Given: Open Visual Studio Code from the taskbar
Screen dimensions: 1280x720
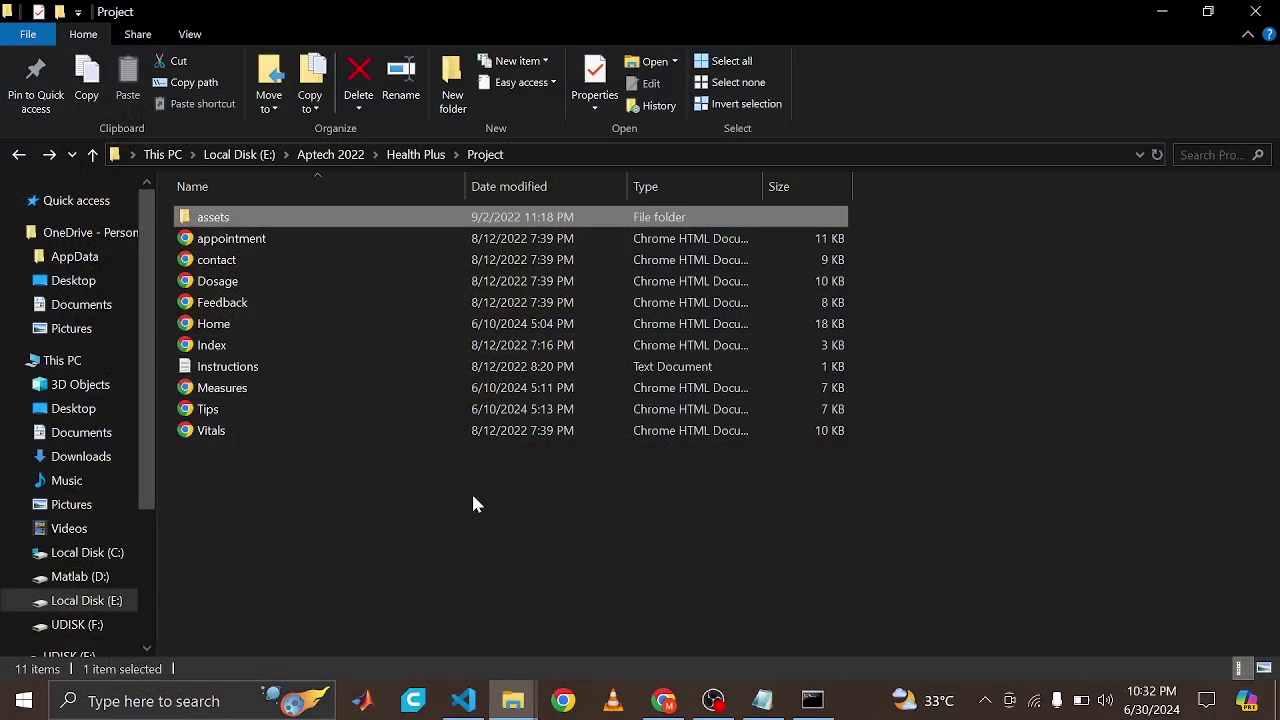Looking at the screenshot, I should [x=463, y=700].
